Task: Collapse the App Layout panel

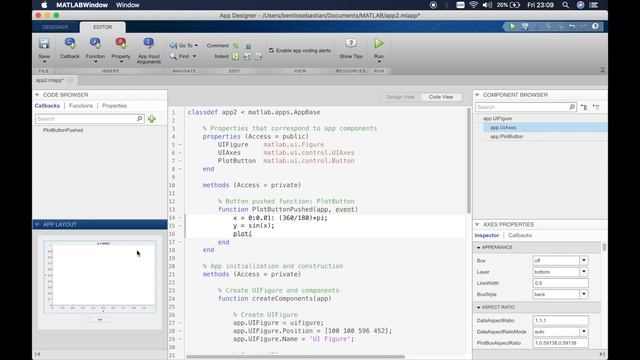Action: (37, 224)
